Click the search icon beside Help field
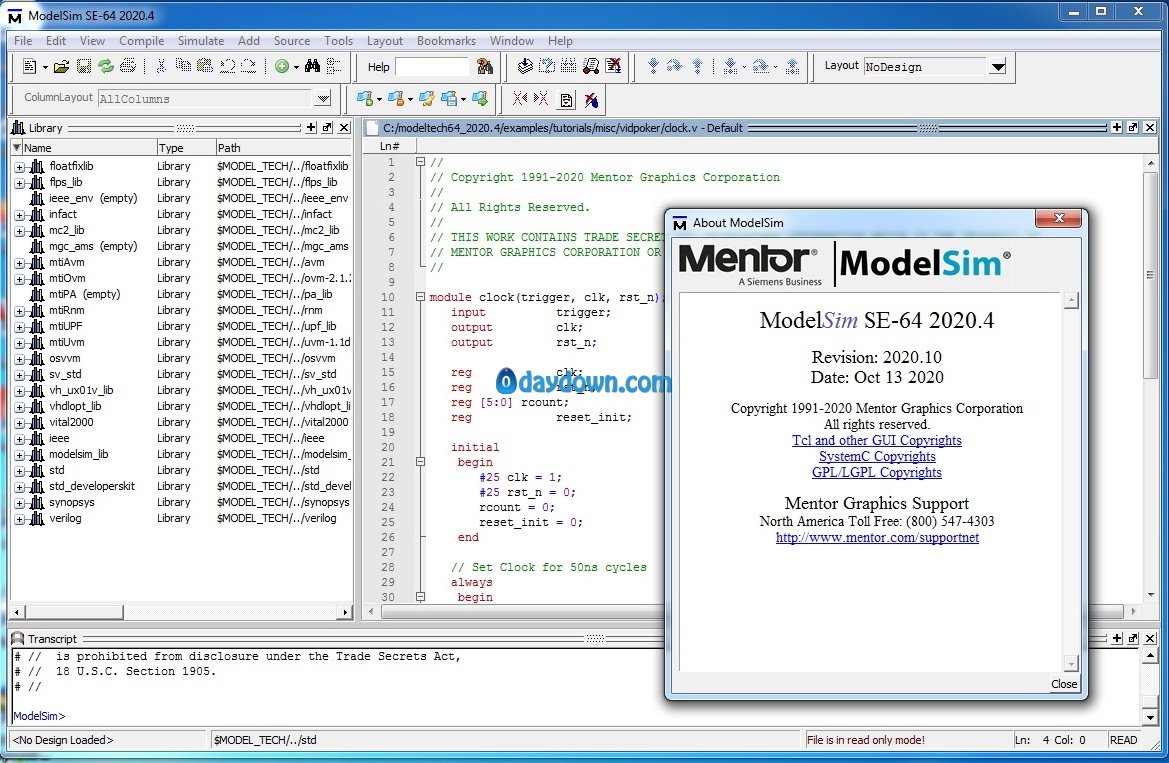The height and width of the screenshot is (763, 1169). [485, 66]
